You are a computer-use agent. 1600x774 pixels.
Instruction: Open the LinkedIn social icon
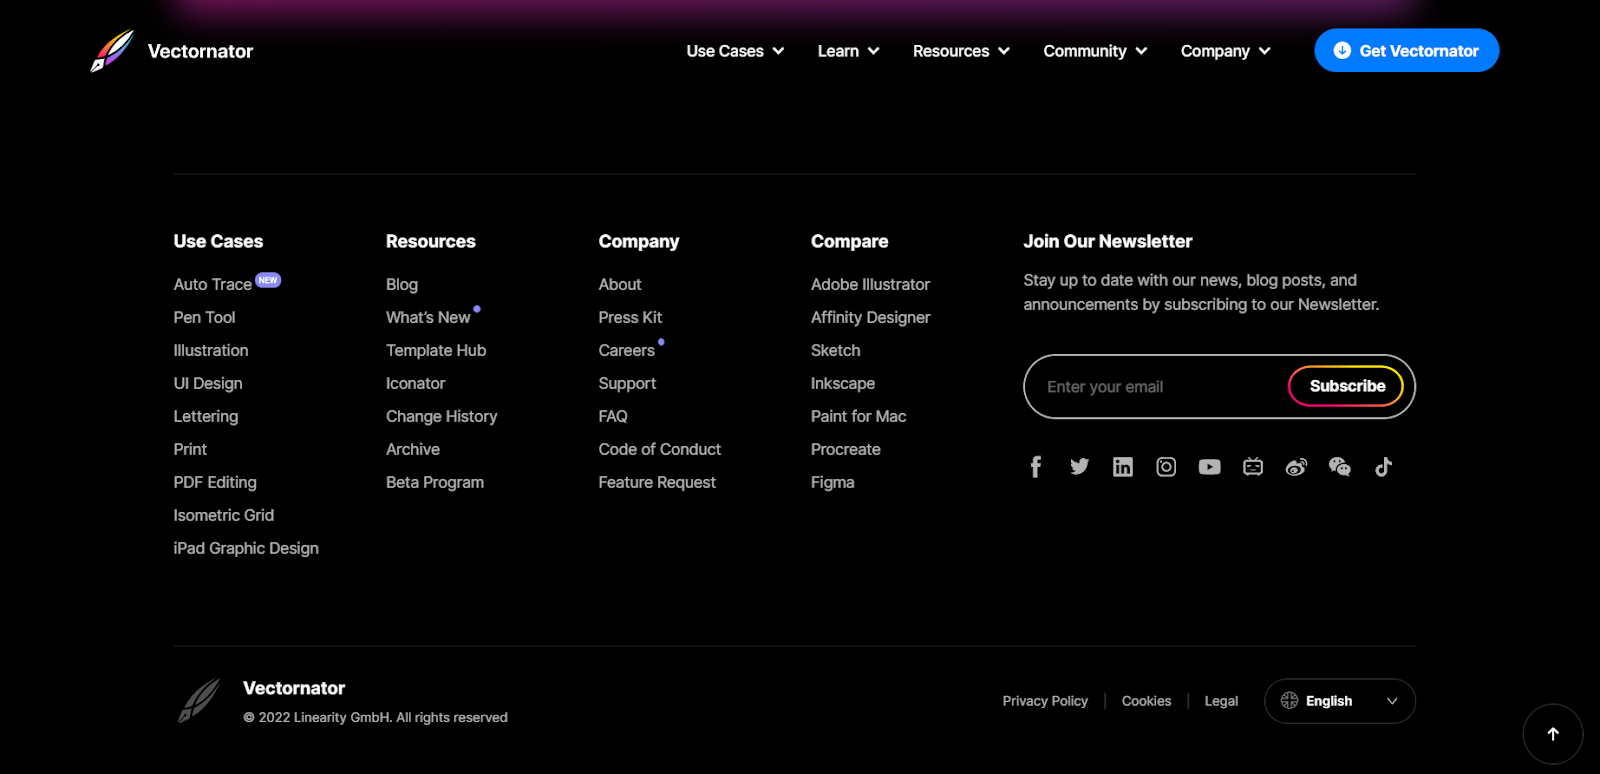[x=1123, y=467]
